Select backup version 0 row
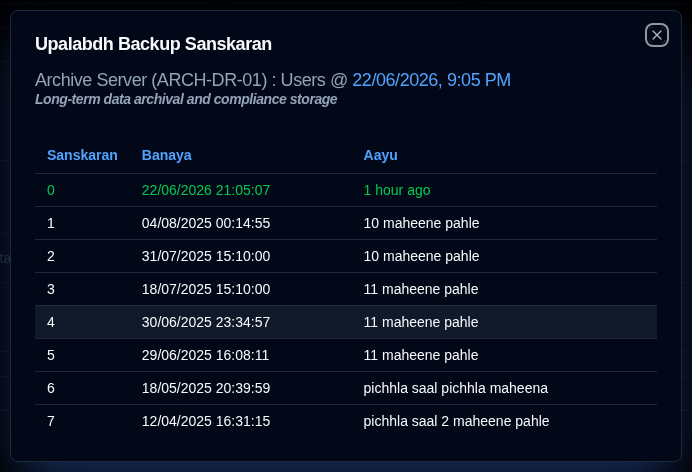Image resolution: width=692 pixels, height=472 pixels. [346, 190]
